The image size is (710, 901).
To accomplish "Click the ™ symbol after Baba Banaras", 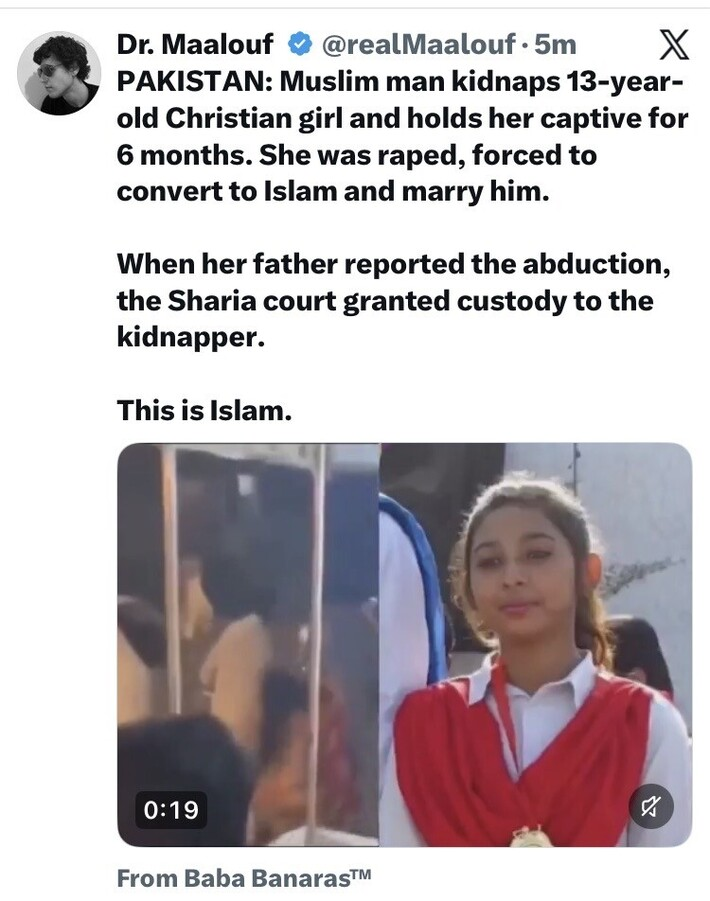I will coord(360,874).
